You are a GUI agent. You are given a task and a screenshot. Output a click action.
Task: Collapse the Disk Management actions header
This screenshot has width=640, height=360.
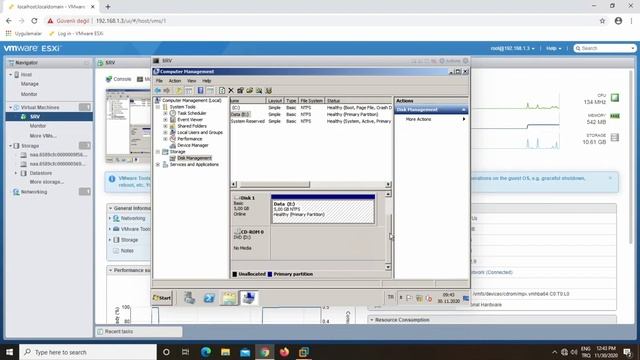point(464,110)
